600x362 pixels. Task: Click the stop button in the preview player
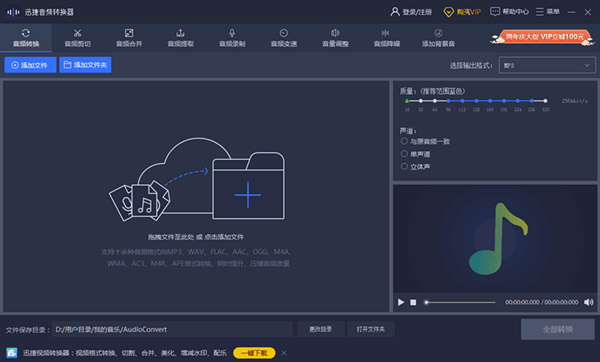tap(413, 302)
